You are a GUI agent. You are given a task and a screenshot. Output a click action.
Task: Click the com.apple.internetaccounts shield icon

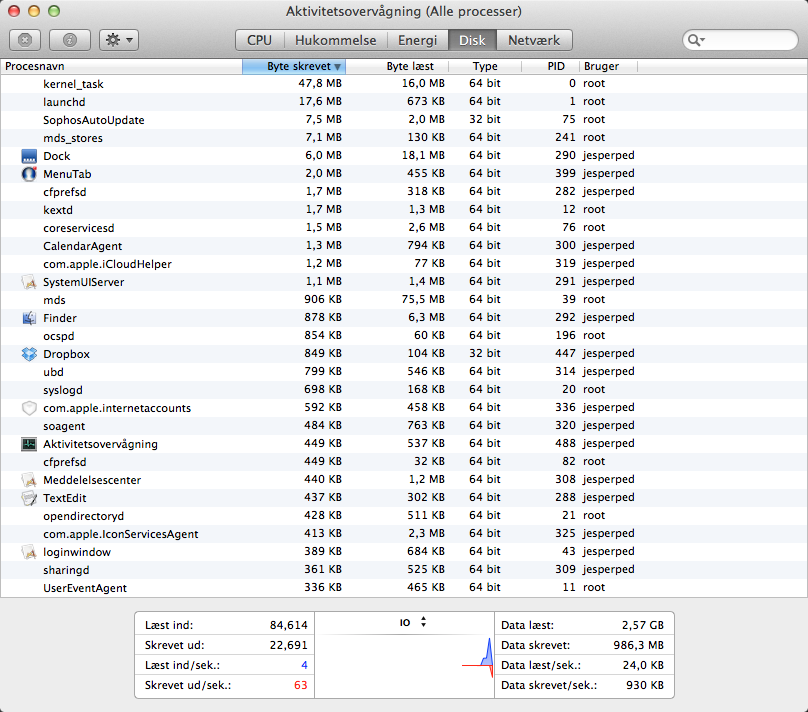[x=29, y=408]
